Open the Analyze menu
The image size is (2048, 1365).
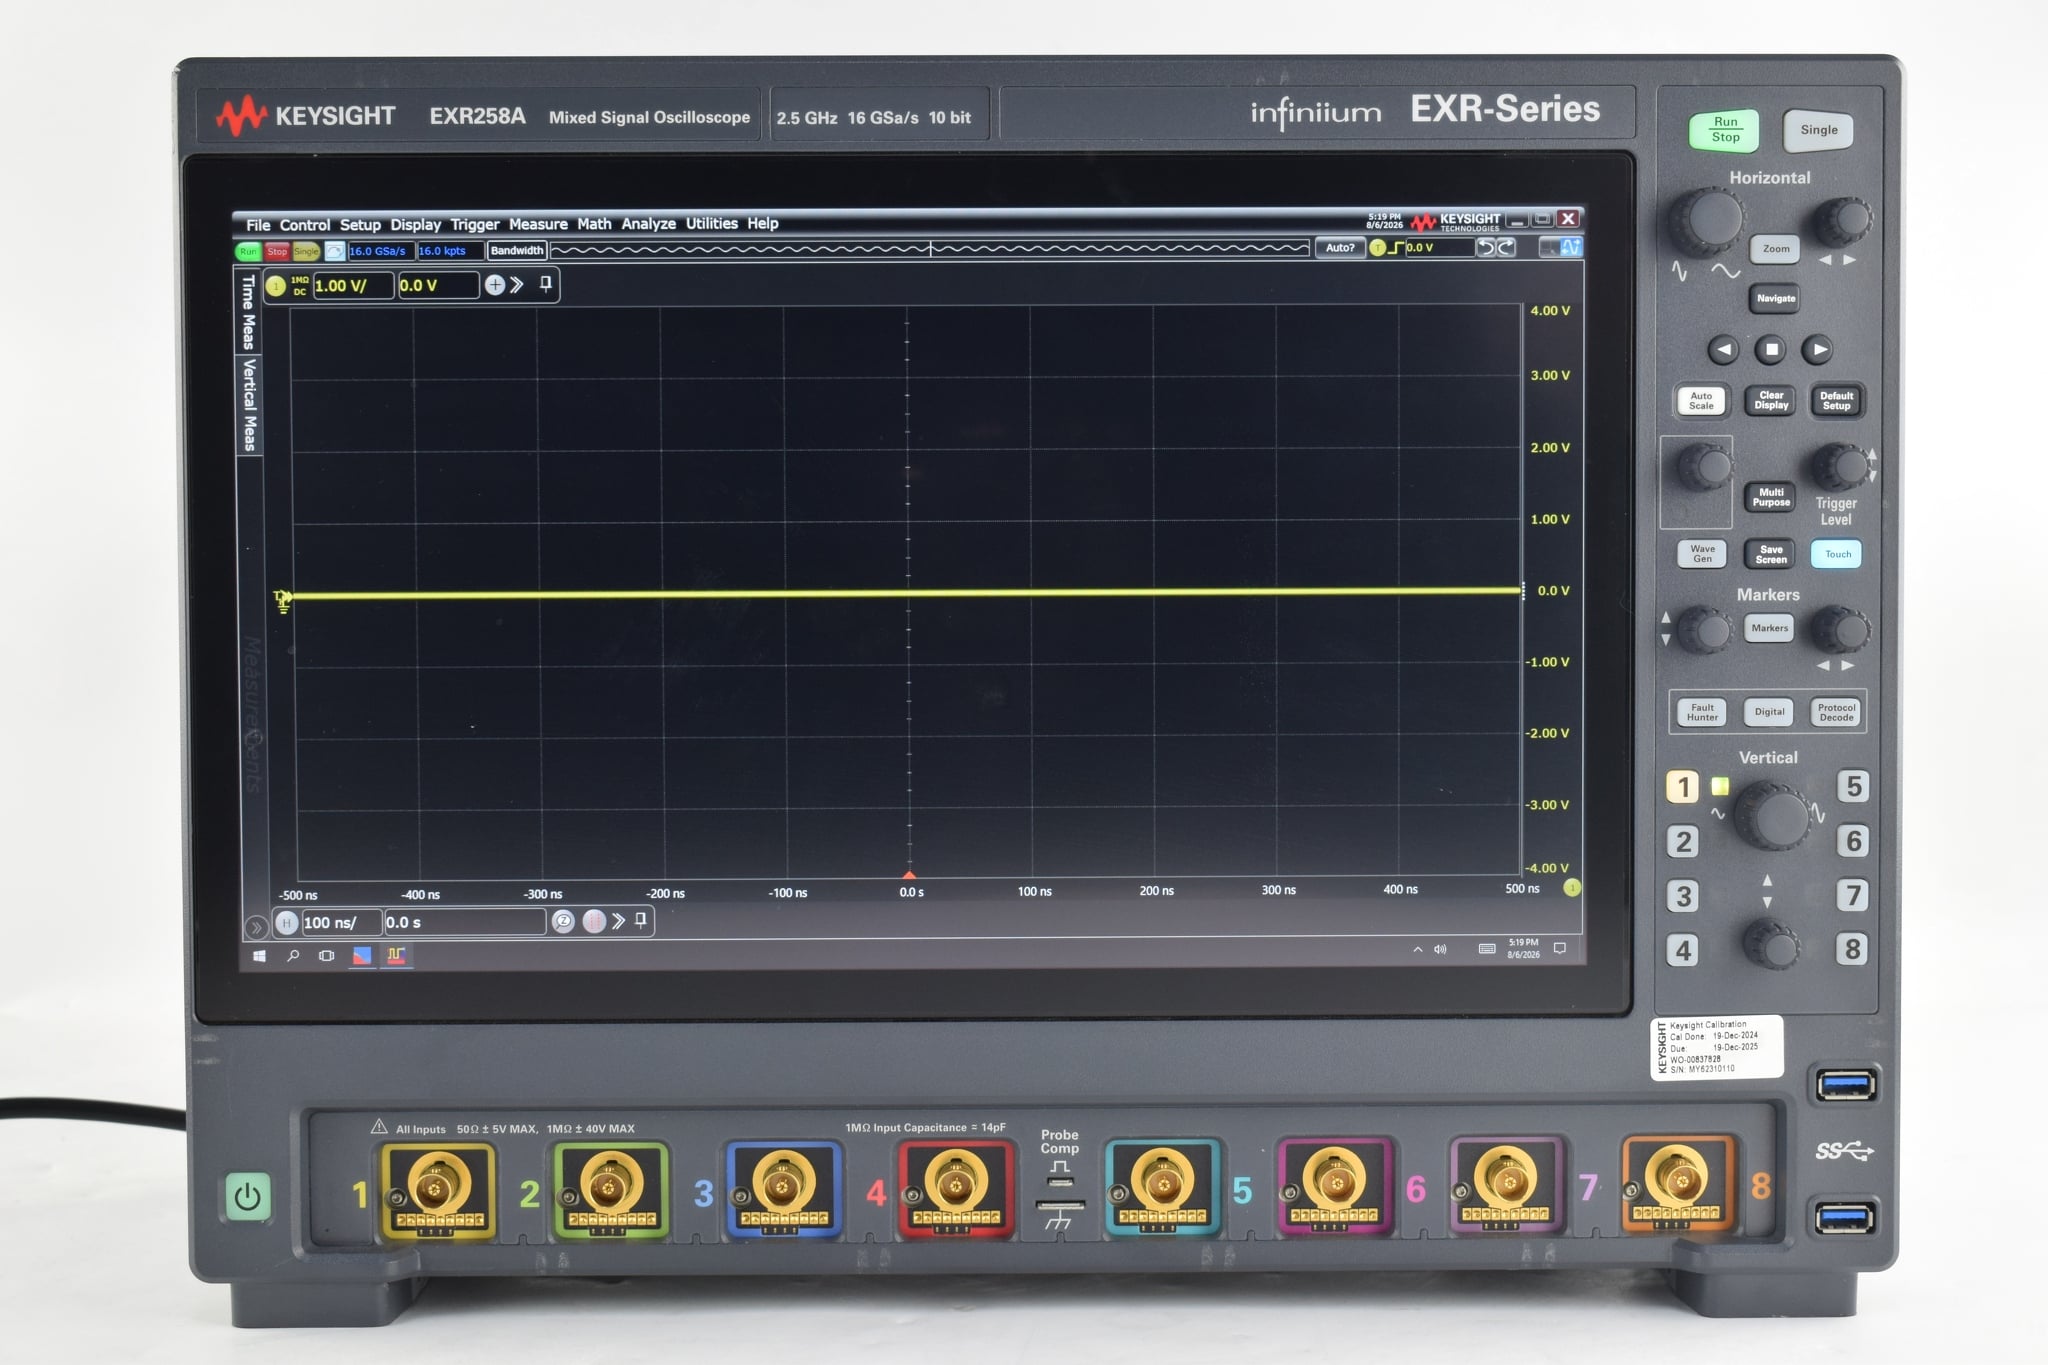(x=648, y=224)
